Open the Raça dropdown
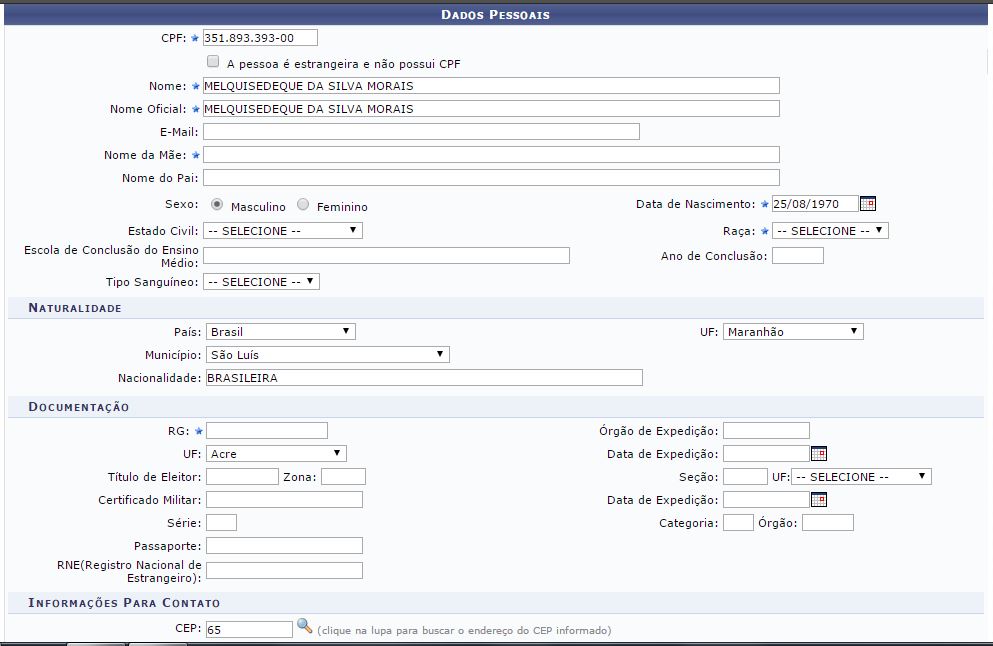The image size is (993, 646). [x=829, y=231]
